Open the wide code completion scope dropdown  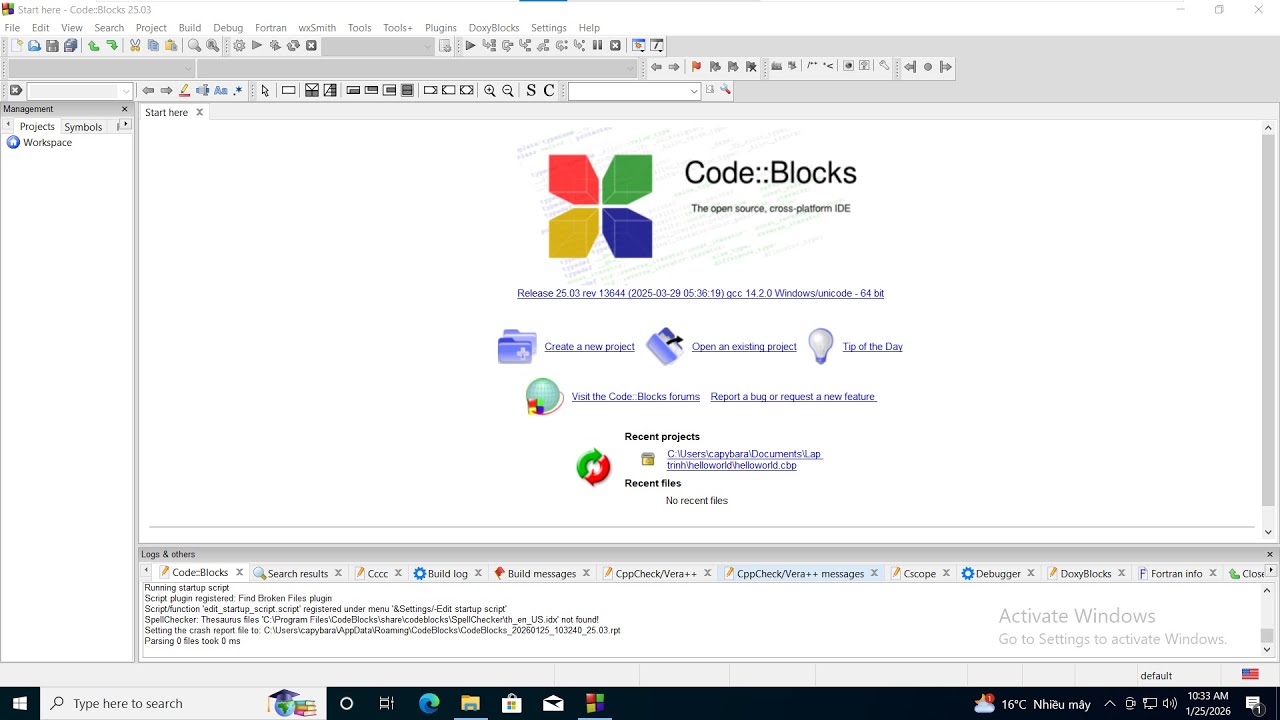[x=630, y=69]
